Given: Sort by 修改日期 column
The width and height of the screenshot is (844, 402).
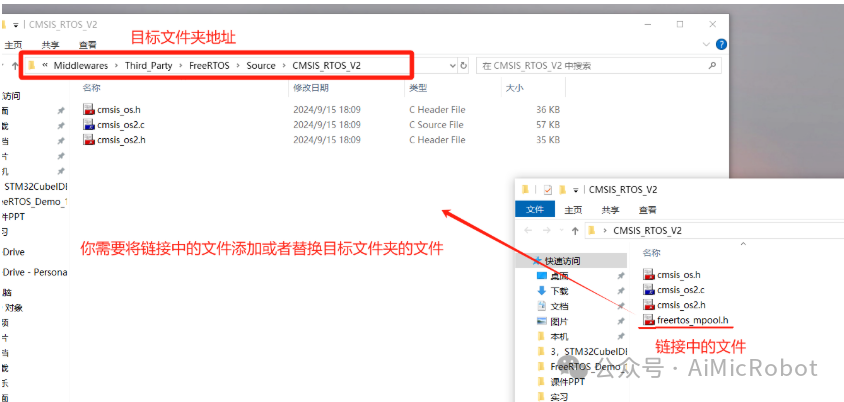Looking at the screenshot, I should 311,87.
